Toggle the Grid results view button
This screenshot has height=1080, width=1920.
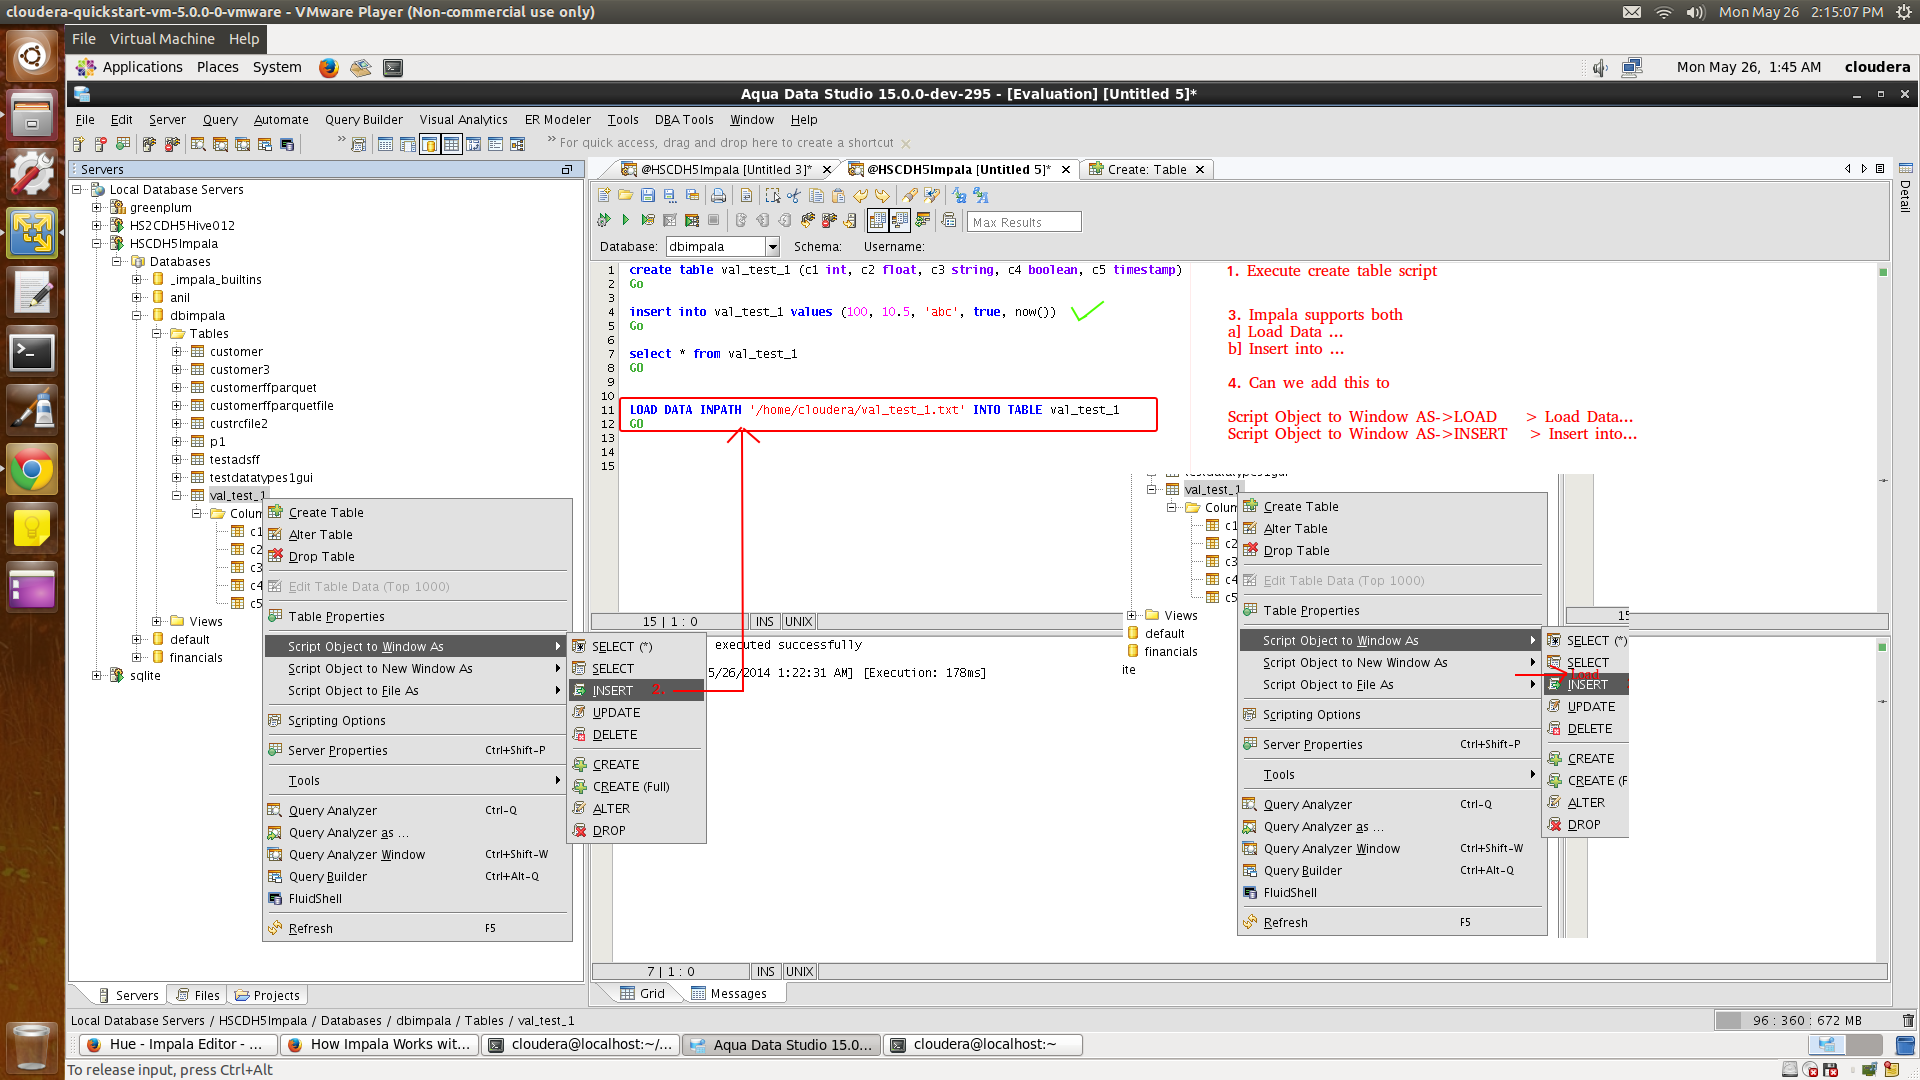pyautogui.click(x=878, y=221)
